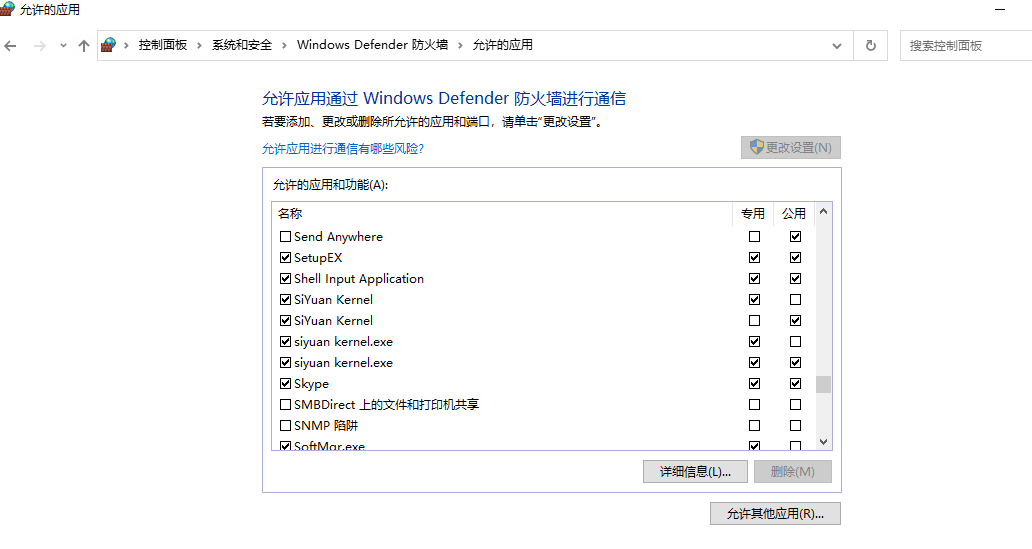1032x549 pixels.
Task: Open the 允许应用进行通信有哪些风险 link
Action: (343, 149)
